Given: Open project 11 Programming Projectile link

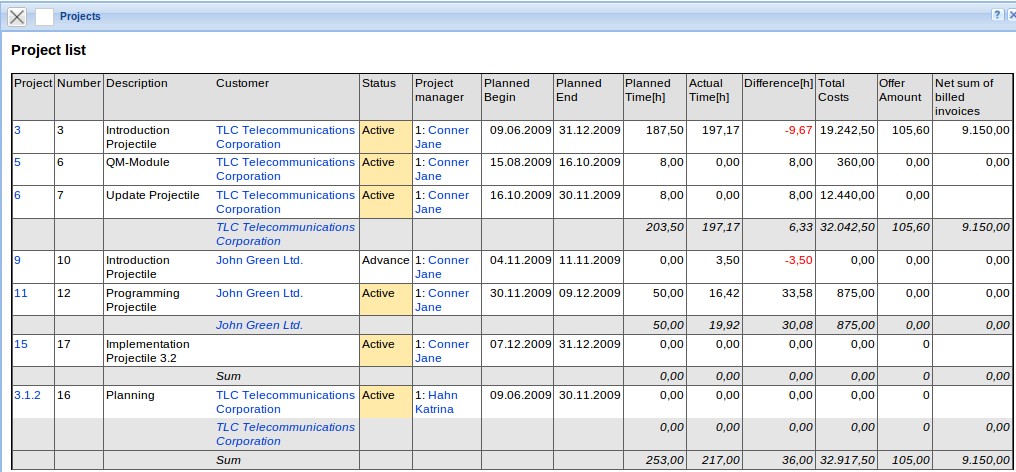Looking at the screenshot, I should click(20, 293).
